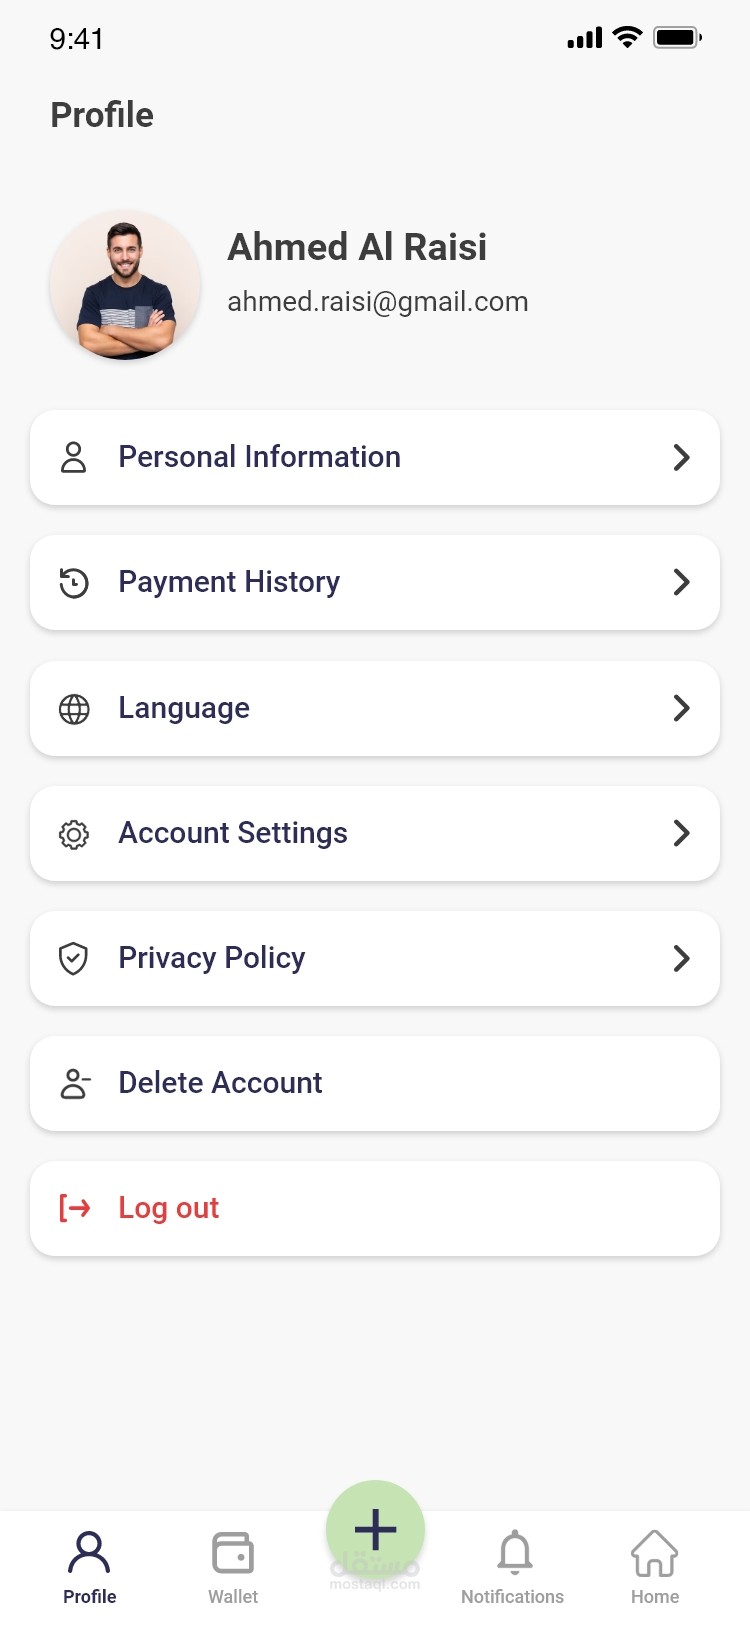Open the Notifications tab
This screenshot has height=1625, width=750.
513,1567
